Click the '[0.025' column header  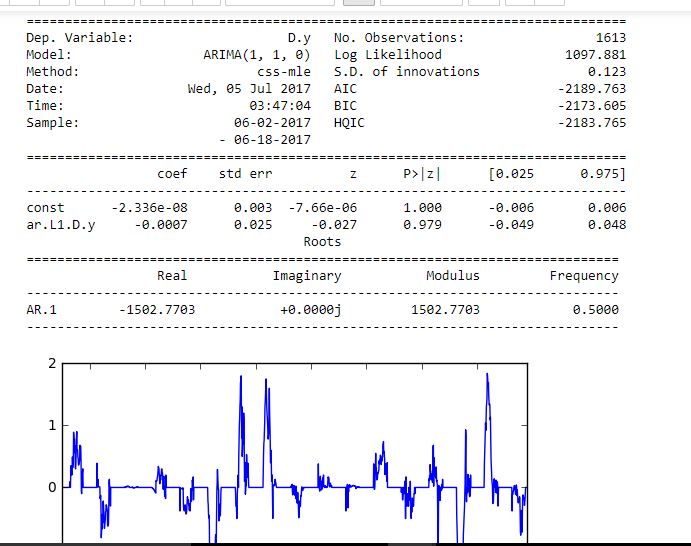(x=511, y=174)
